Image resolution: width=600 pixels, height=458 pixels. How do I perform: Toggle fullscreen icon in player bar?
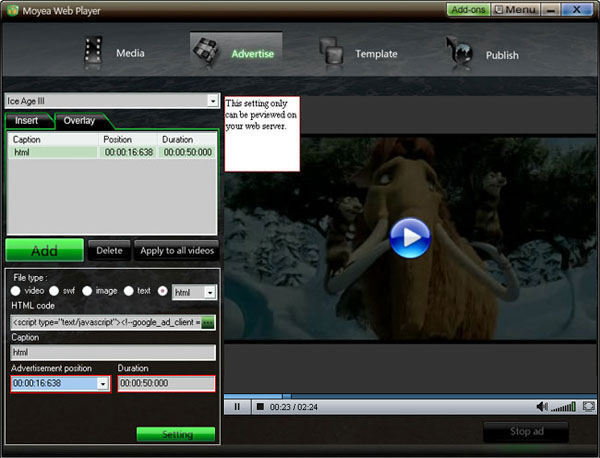[x=589, y=406]
